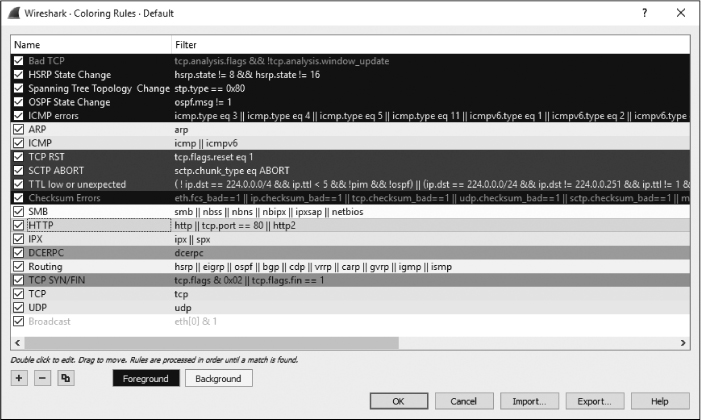Click the Filter column header
This screenshot has height=420, width=701.
click(x=431, y=45)
